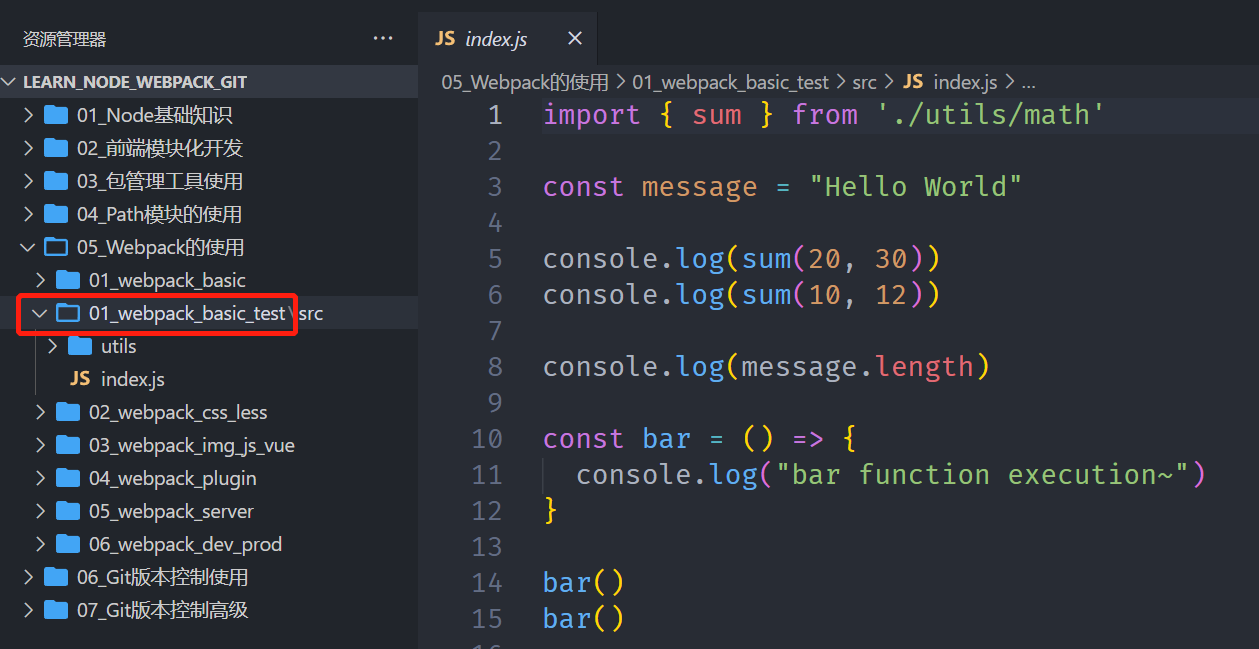Collapse the LEARN_NODE_WEBPACK_GIT root section
1259x649 pixels.
pos(10,82)
